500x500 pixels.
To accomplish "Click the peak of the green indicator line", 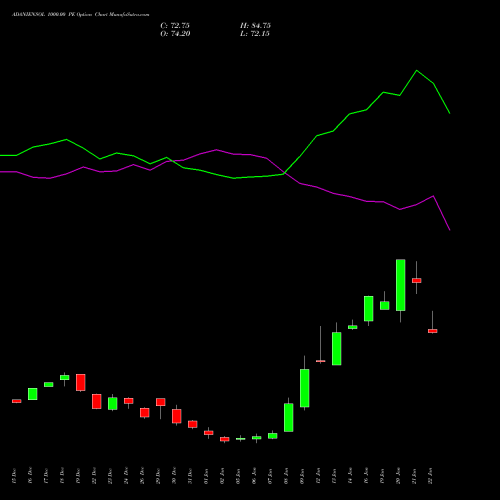I will coord(416,70).
